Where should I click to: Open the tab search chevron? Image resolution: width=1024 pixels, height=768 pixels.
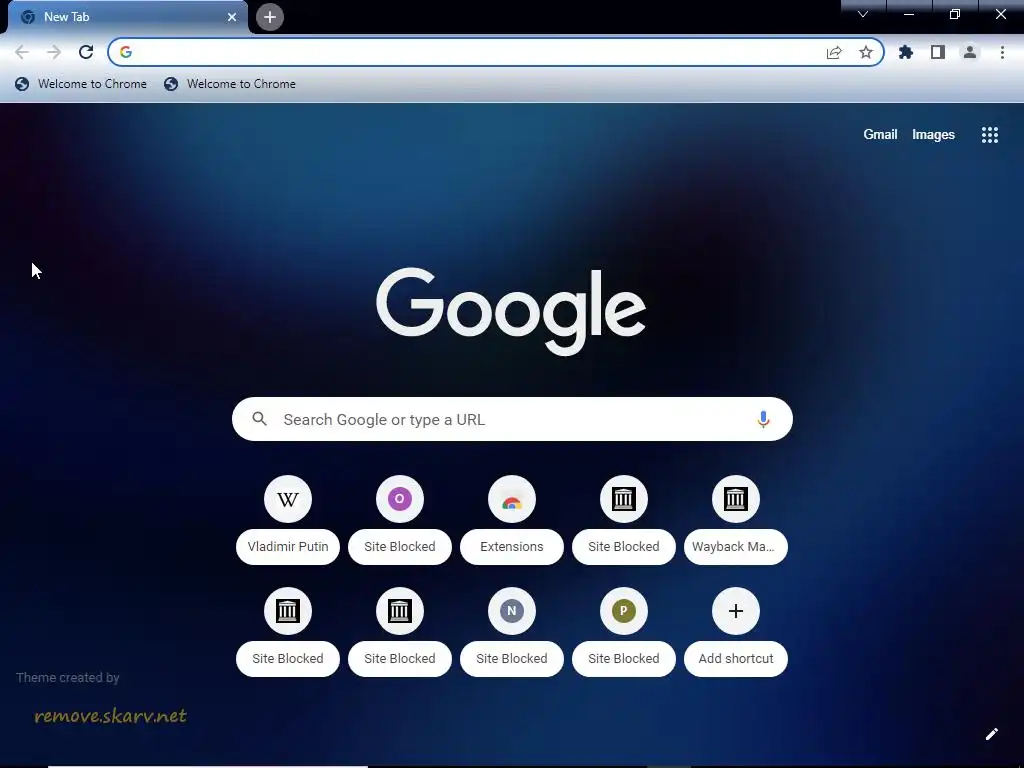(863, 14)
